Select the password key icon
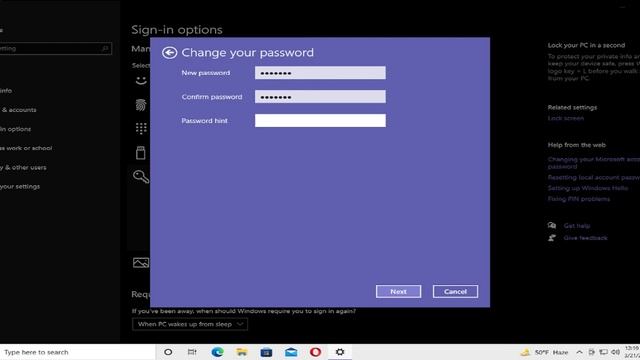This screenshot has width=640, height=360. pyautogui.click(x=141, y=176)
